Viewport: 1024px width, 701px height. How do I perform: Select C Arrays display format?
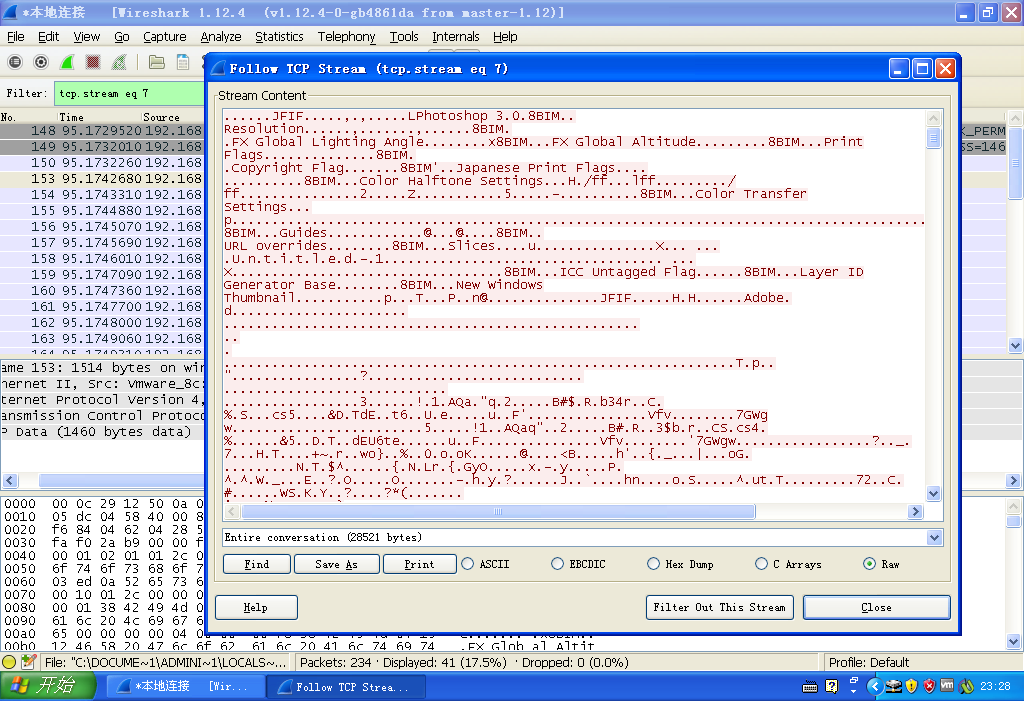click(761, 564)
